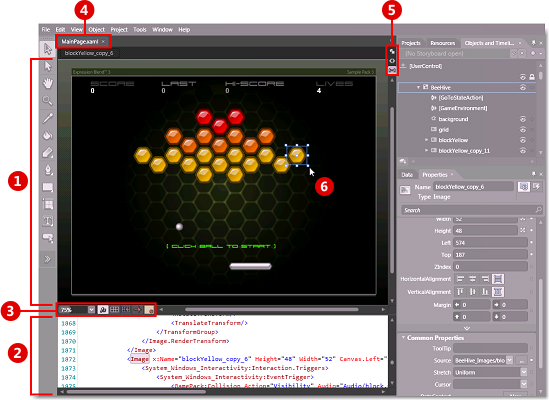The image size is (549, 400).
Task: Select the Selection arrow tool
Action: click(48, 49)
